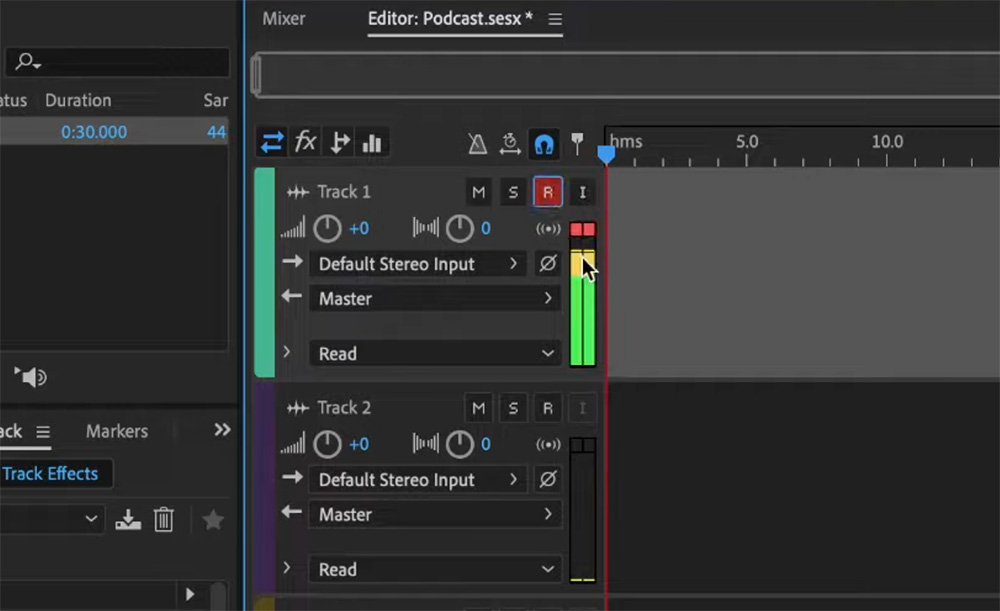The height and width of the screenshot is (611, 1000).
Task: Show the Sends track controls
Action: coord(339,142)
